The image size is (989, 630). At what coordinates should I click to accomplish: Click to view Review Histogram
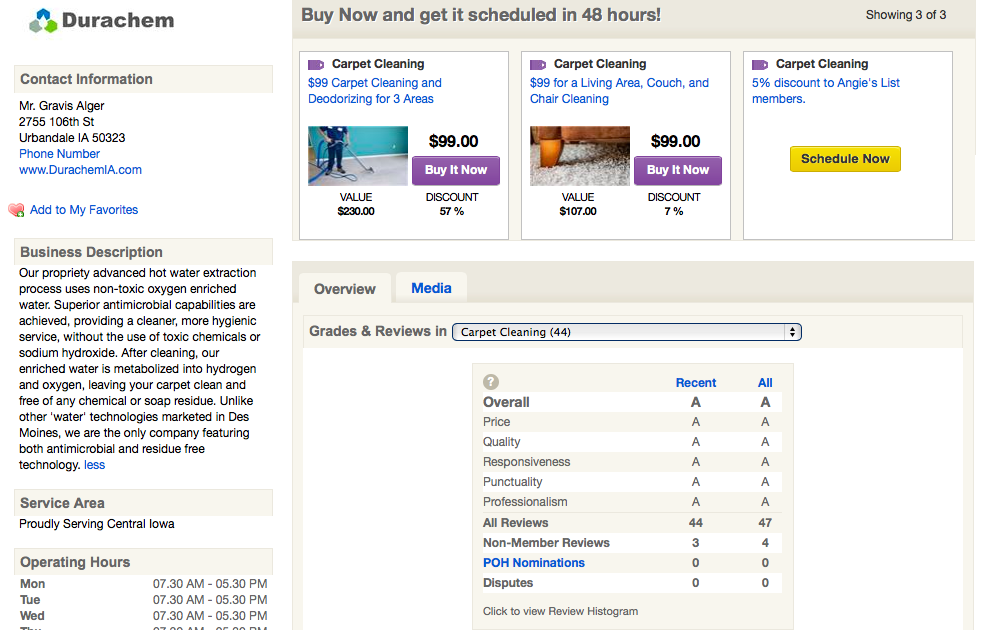(x=560, y=611)
